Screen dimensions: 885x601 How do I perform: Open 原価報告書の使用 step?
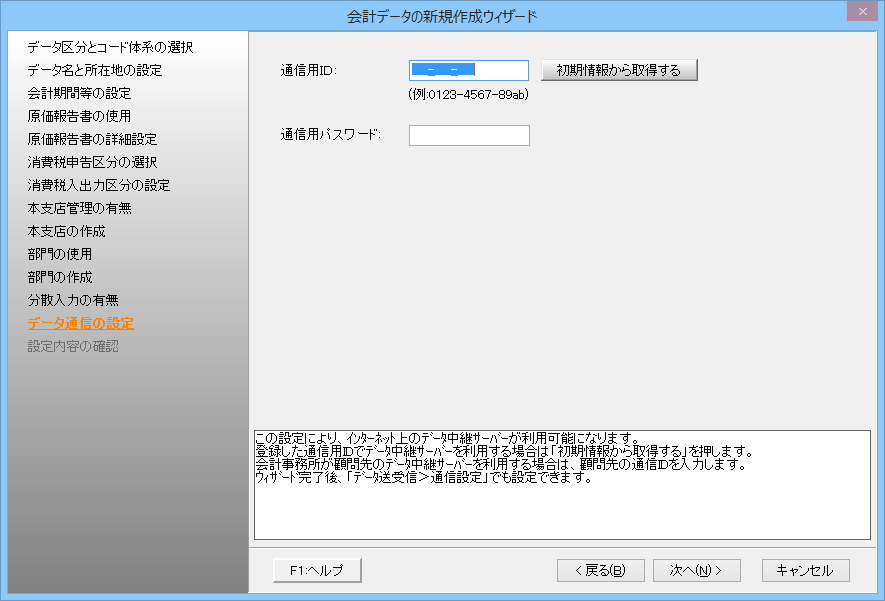79,116
